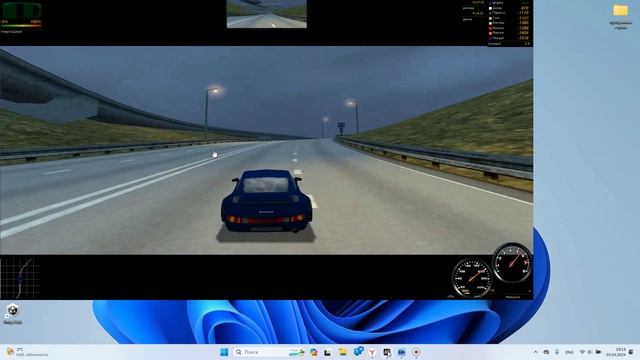Open the colorful Copilot icon in taskbar
Viewport: 640px width, 360px height.
[313, 352]
